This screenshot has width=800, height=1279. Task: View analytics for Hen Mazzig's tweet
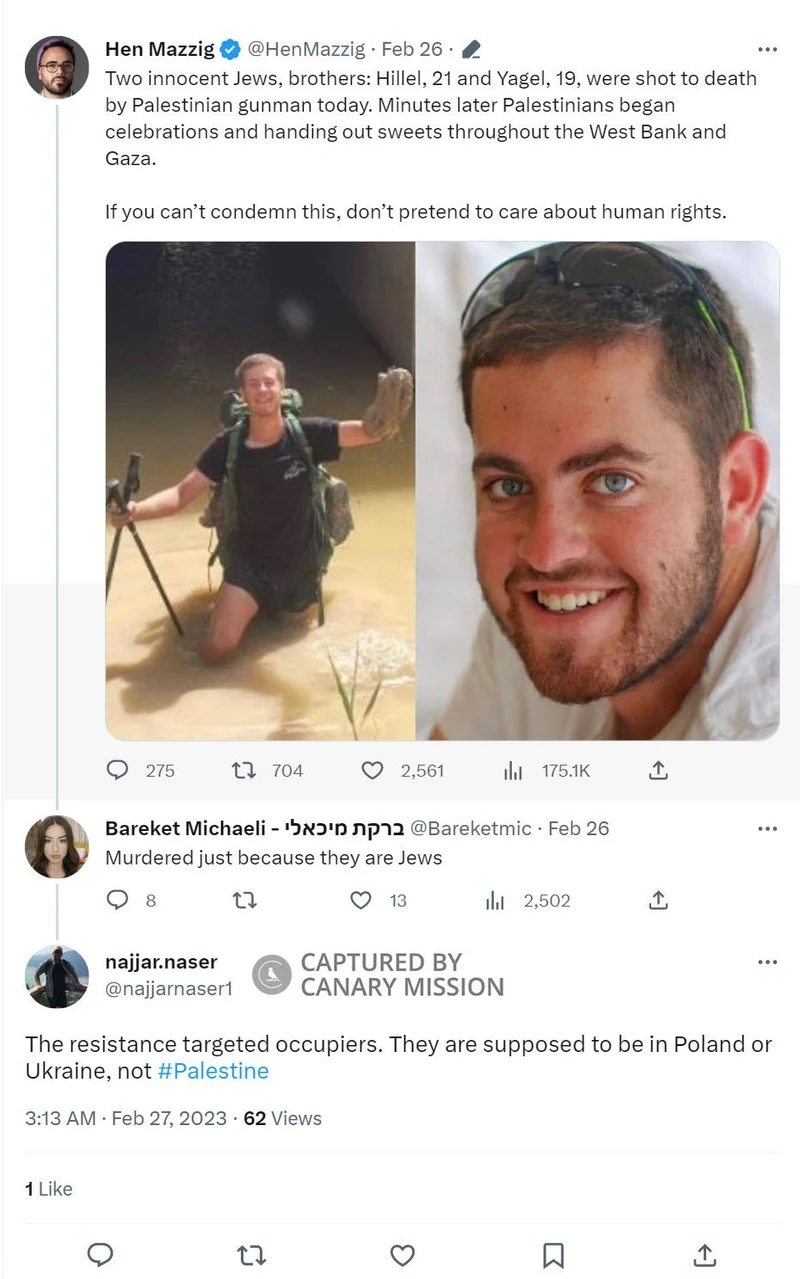coord(513,770)
